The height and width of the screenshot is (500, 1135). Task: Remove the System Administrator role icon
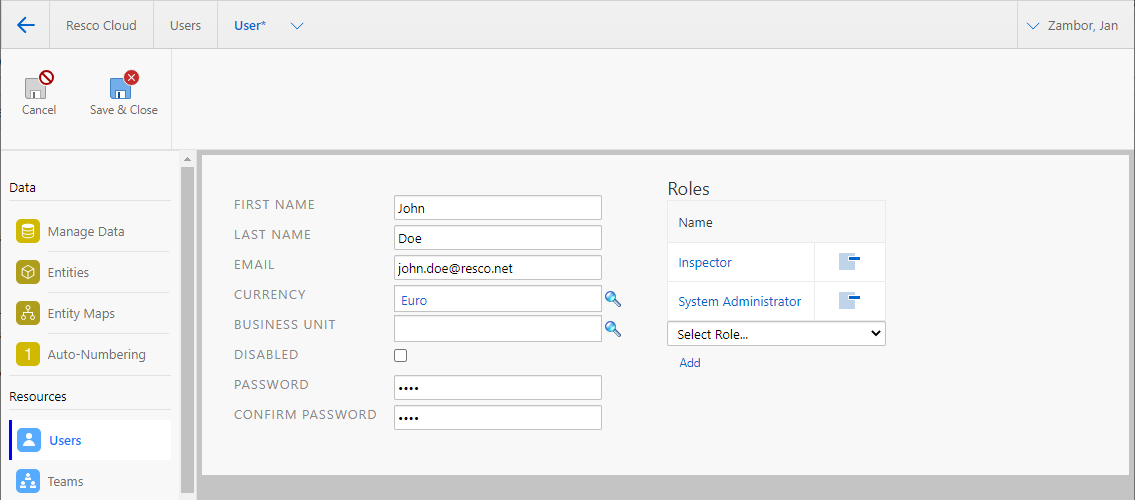[x=849, y=301]
